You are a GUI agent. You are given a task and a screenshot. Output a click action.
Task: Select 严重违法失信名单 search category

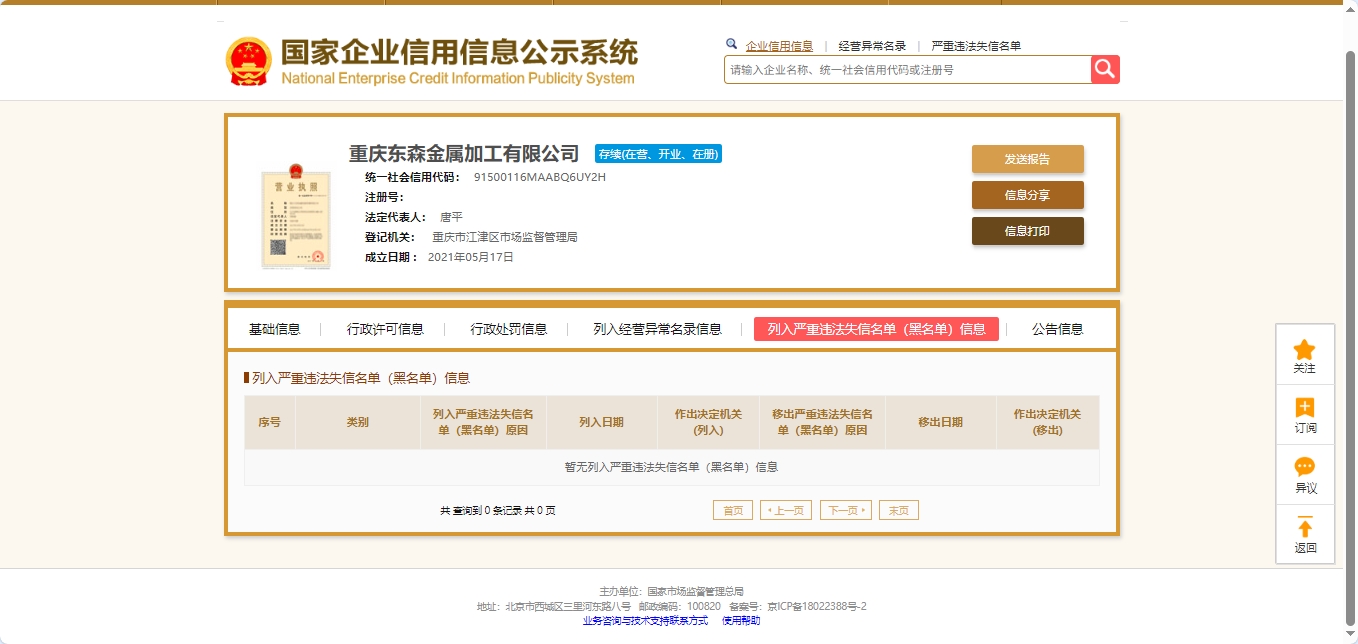(976, 46)
